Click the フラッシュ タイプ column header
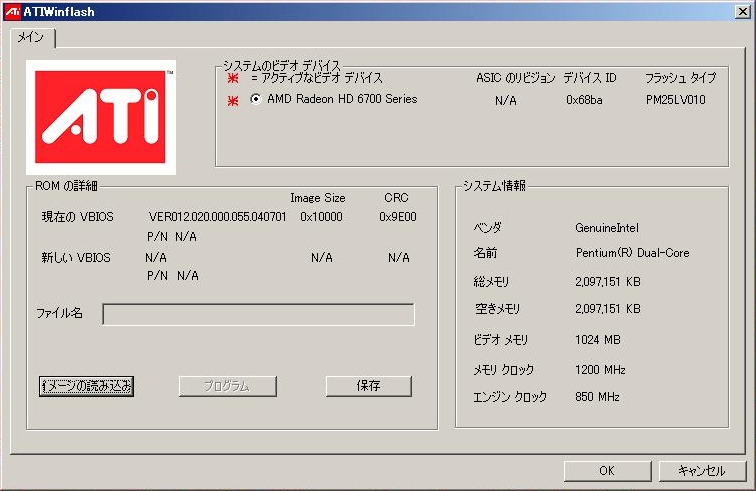The image size is (756, 491). tap(681, 78)
